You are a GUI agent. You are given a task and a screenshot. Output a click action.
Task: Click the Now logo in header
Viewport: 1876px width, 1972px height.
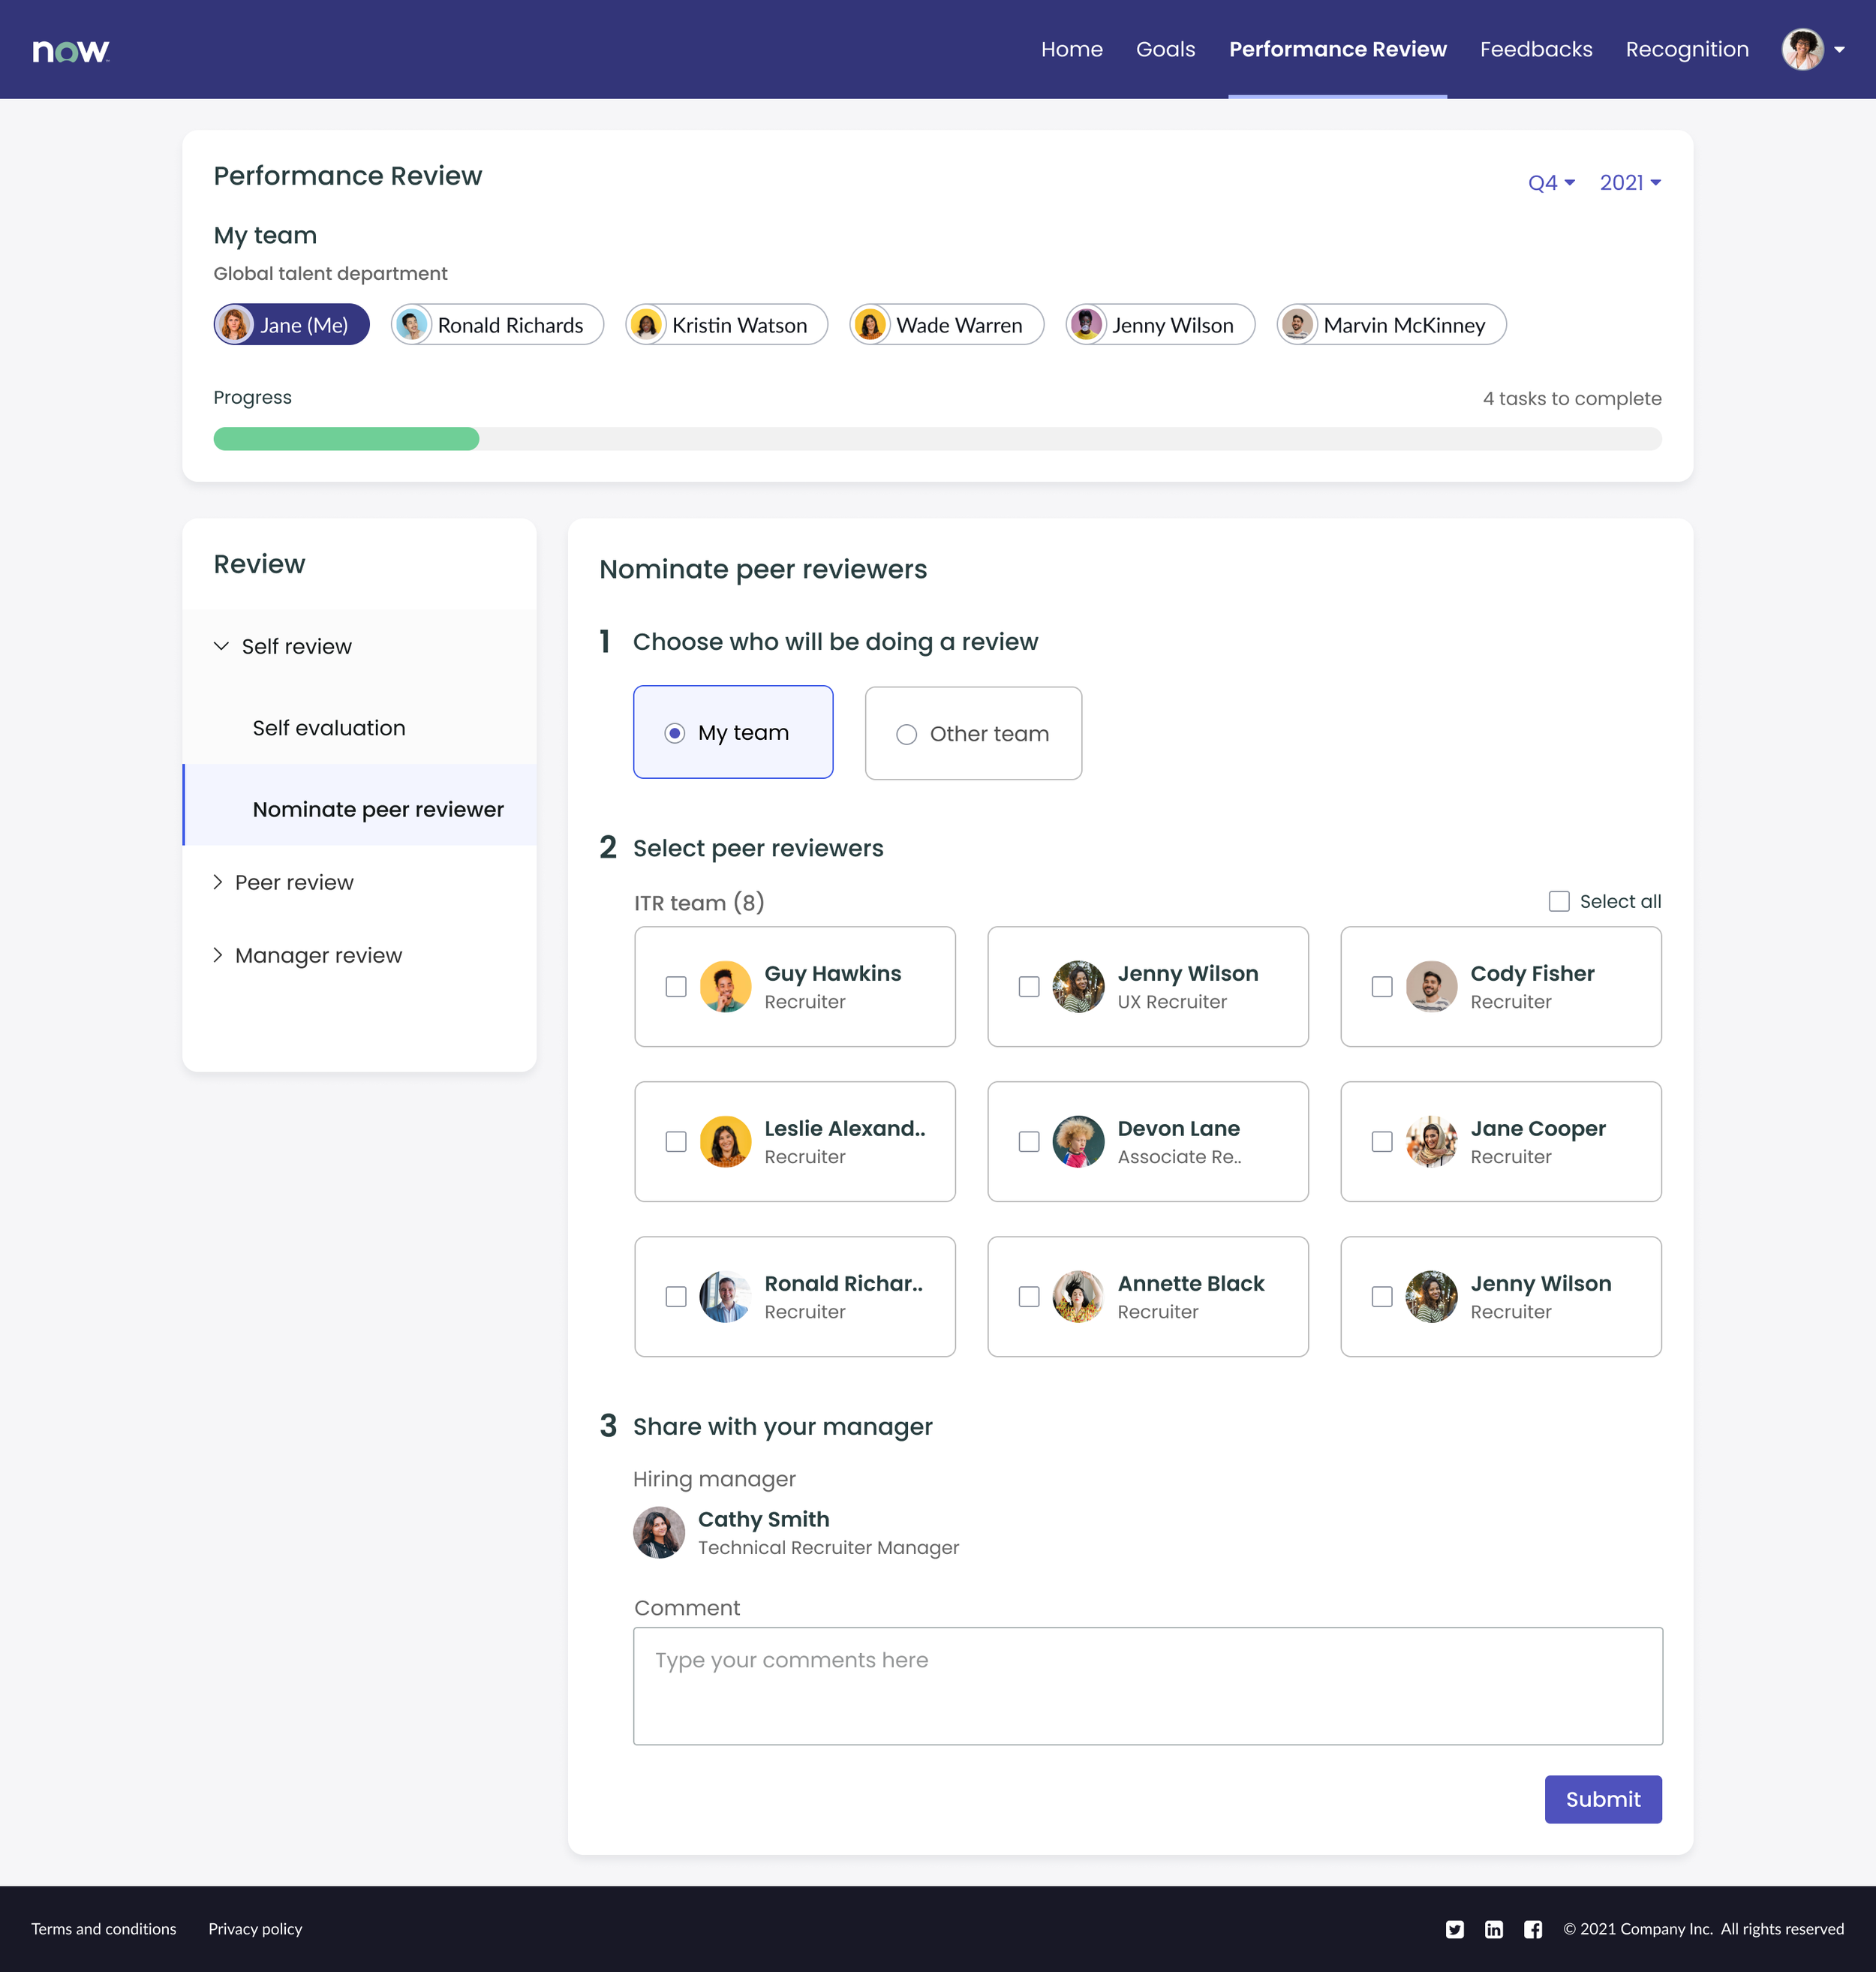(x=70, y=50)
